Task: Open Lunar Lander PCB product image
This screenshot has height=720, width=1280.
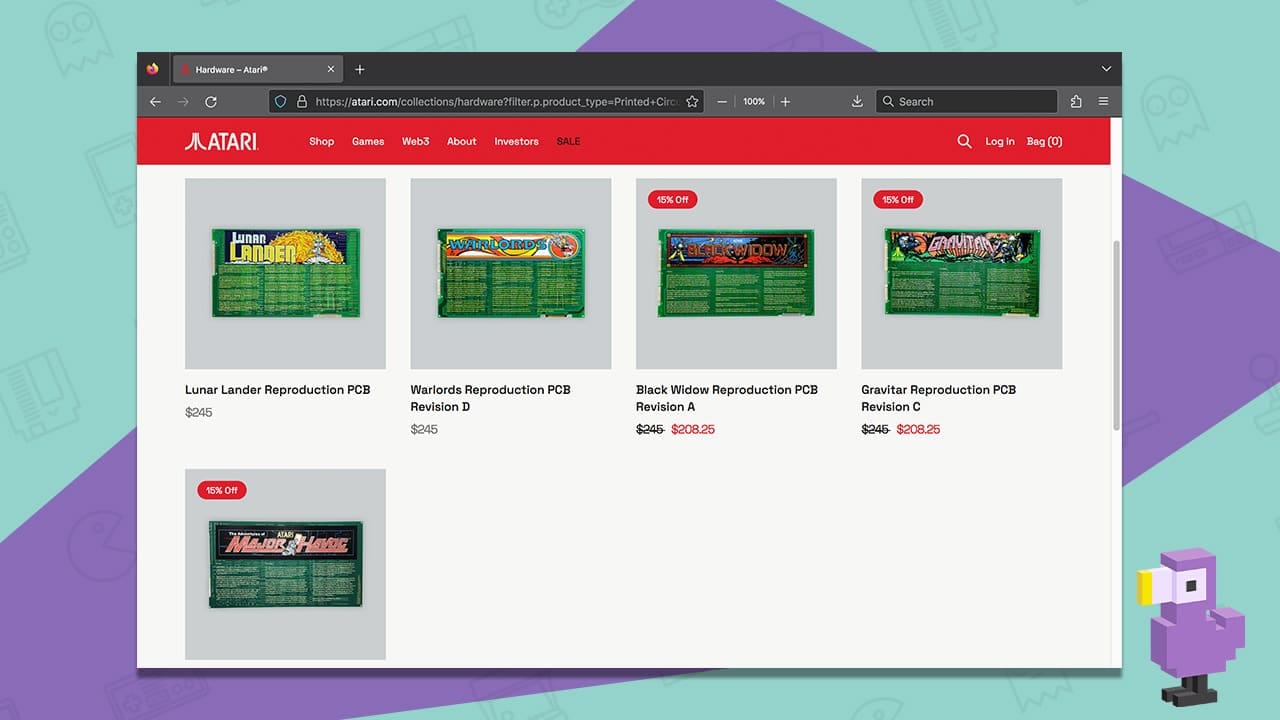Action: (285, 273)
